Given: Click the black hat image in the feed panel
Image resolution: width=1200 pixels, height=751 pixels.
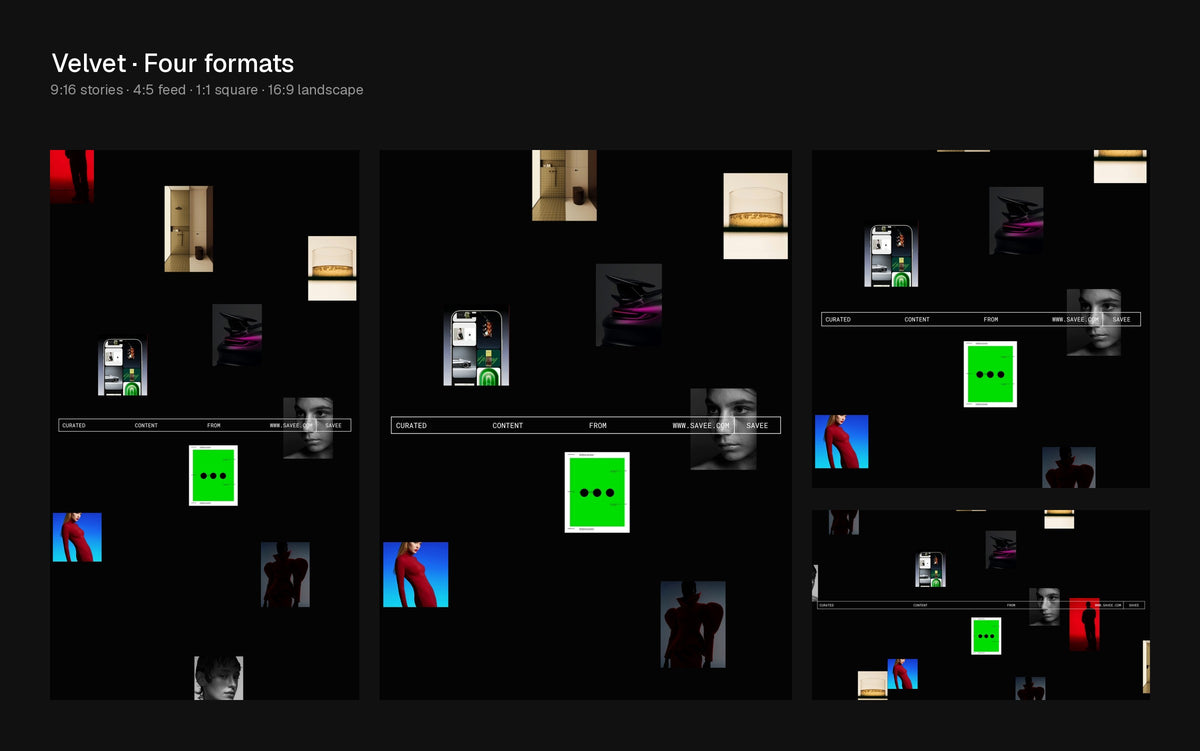Looking at the screenshot, I should pyautogui.click(x=629, y=306).
